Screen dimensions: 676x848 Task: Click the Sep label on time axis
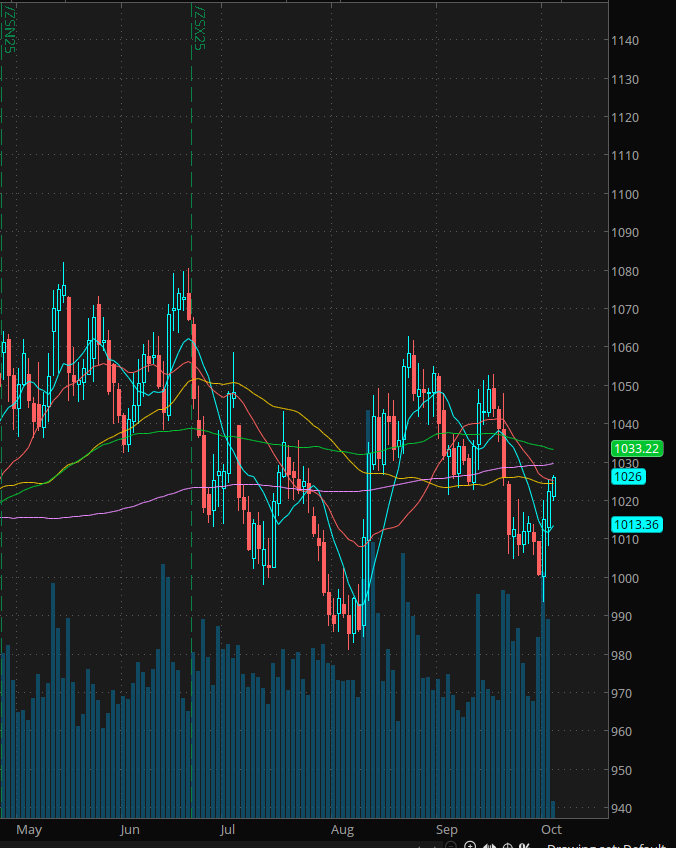coord(447,830)
